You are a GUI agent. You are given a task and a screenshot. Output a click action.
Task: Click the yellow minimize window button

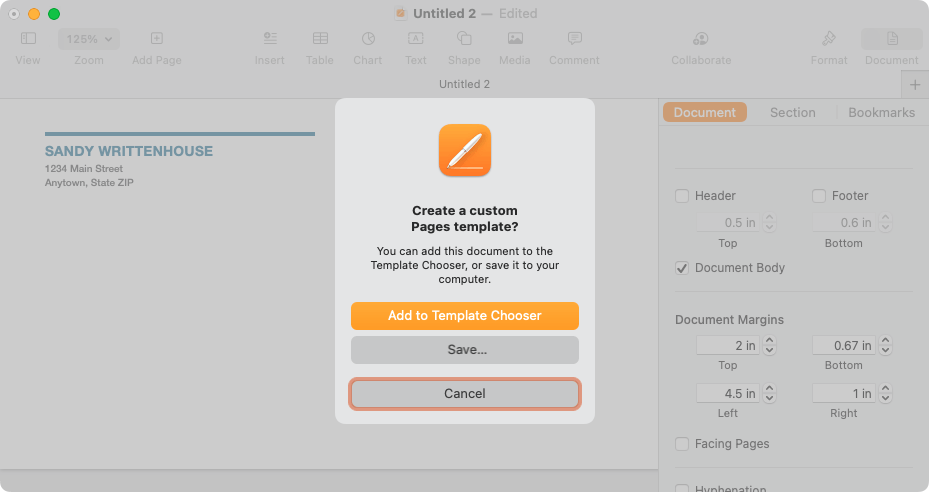tap(34, 14)
